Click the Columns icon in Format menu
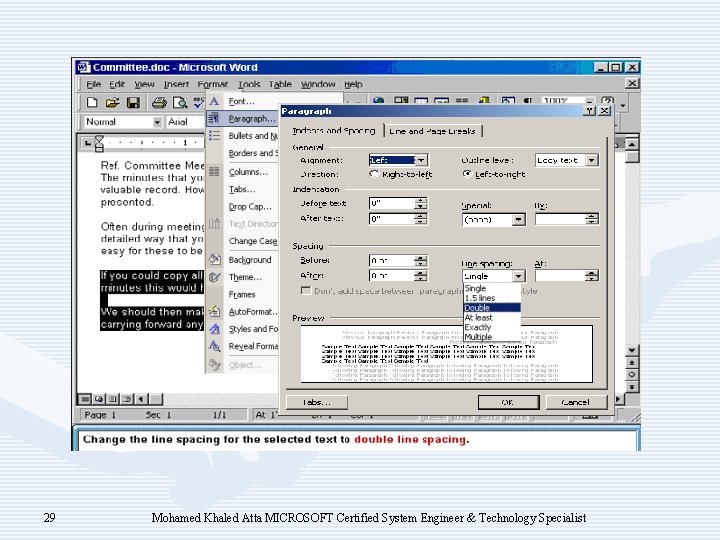 (214, 171)
